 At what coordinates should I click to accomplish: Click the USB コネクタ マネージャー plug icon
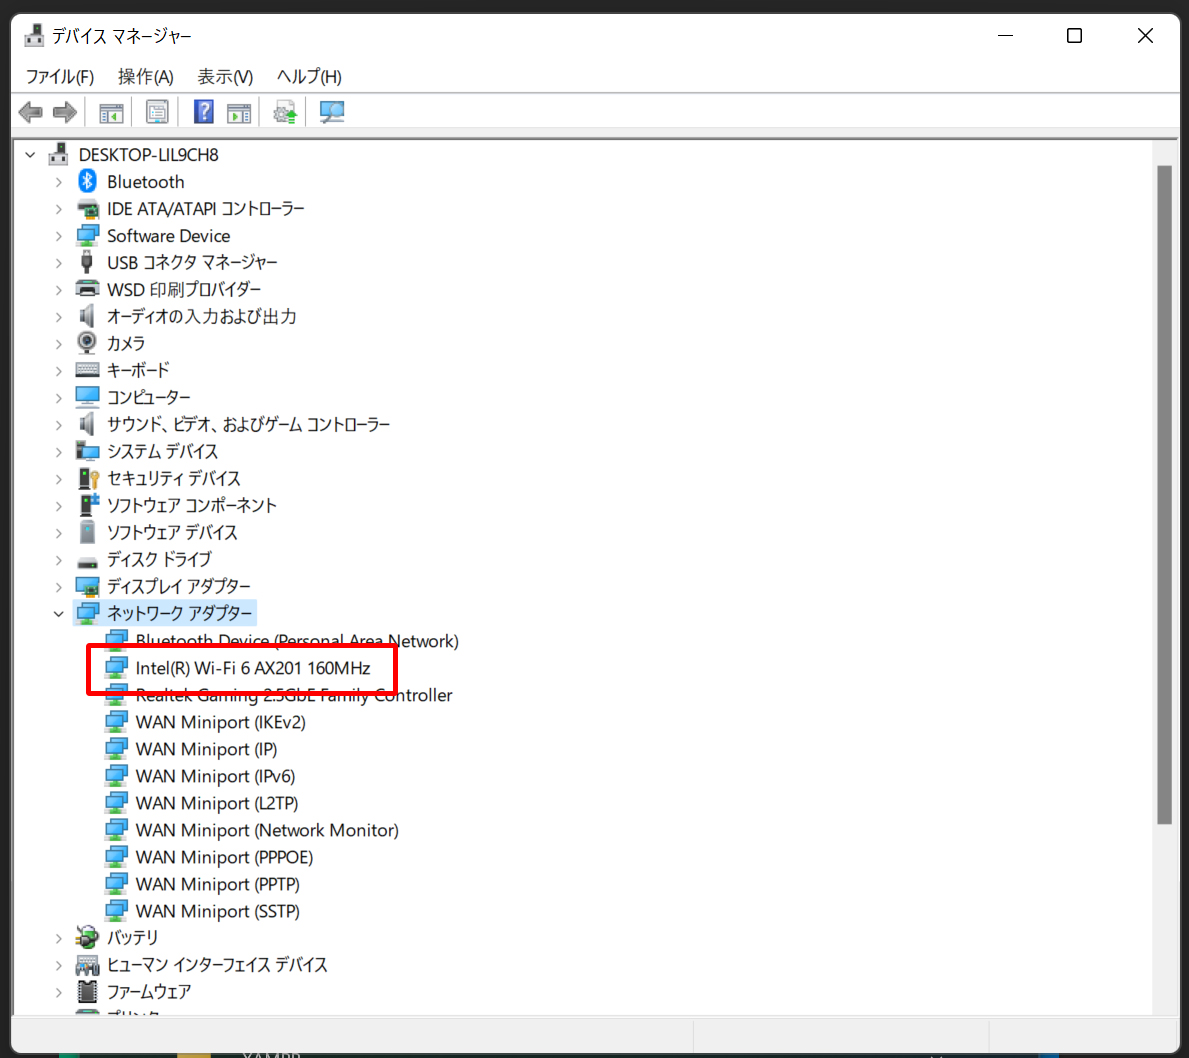coord(87,262)
